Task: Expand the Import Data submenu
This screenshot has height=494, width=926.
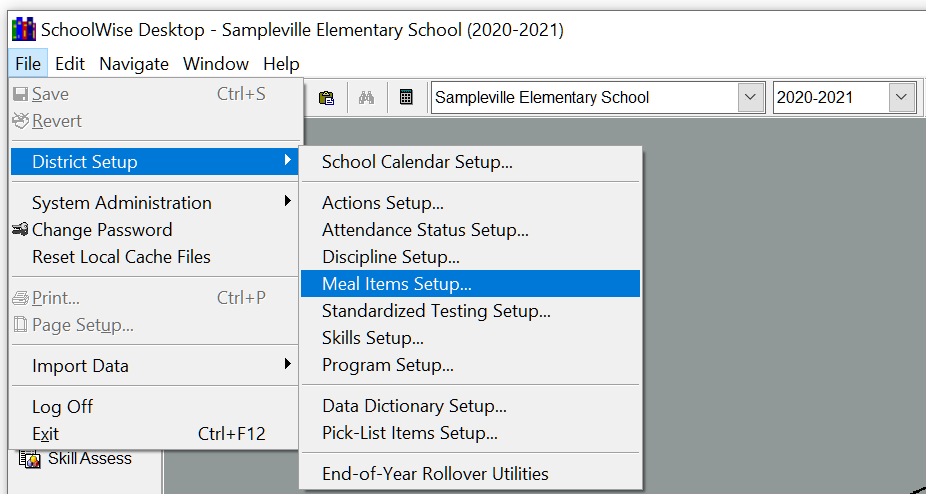Action: click(x=155, y=366)
